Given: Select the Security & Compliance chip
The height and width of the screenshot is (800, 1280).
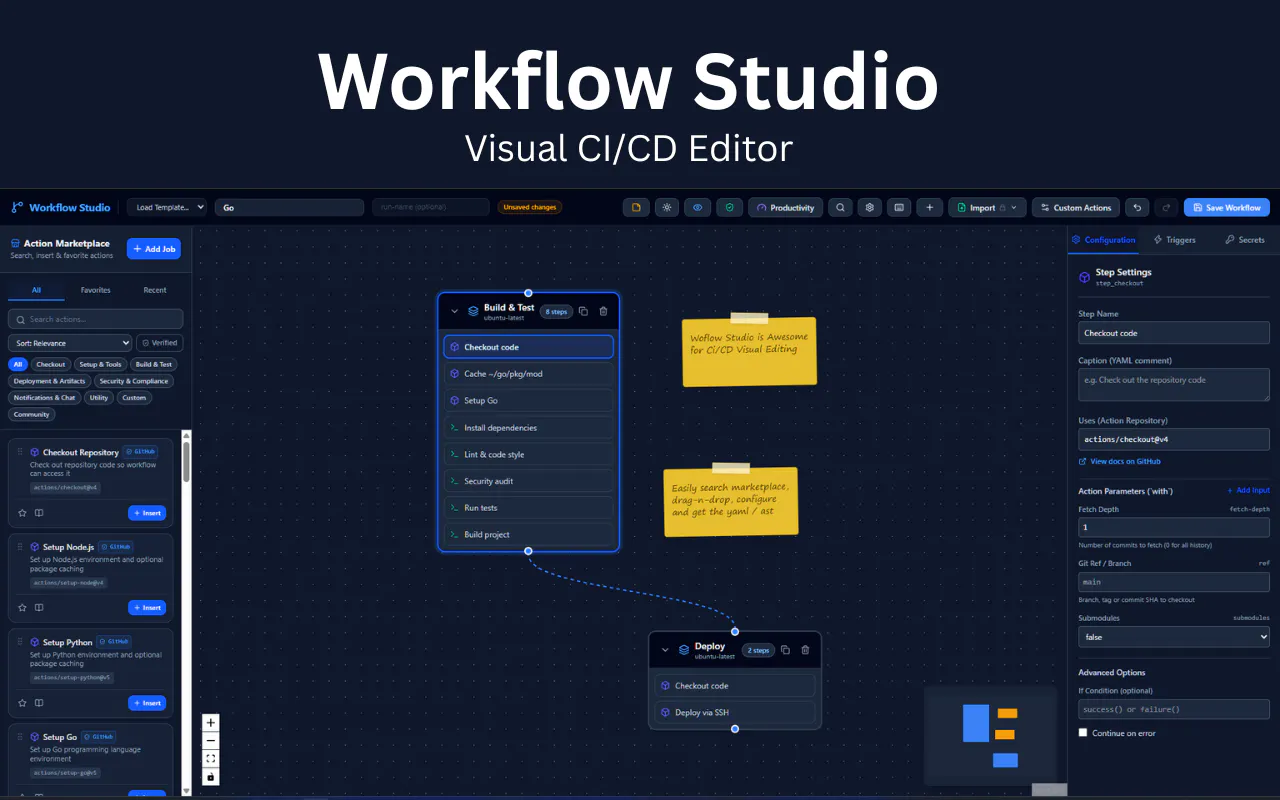Looking at the screenshot, I should point(134,381).
